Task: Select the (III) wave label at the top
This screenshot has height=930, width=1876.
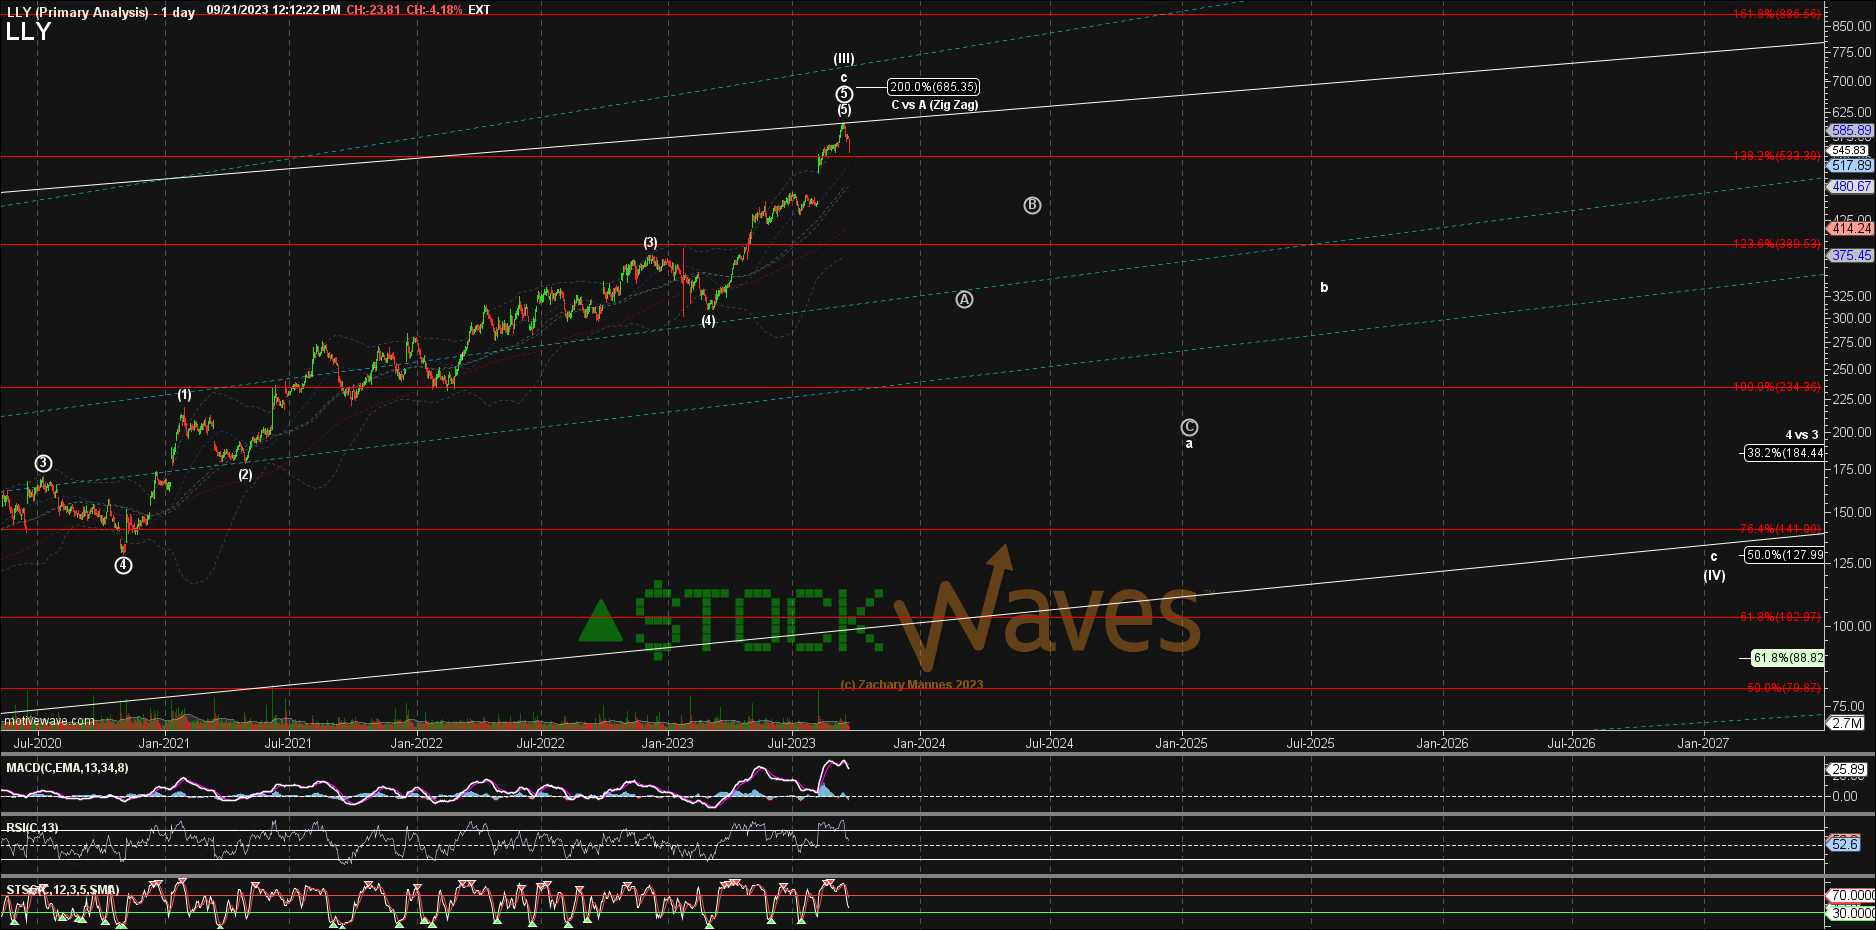Action: click(844, 59)
